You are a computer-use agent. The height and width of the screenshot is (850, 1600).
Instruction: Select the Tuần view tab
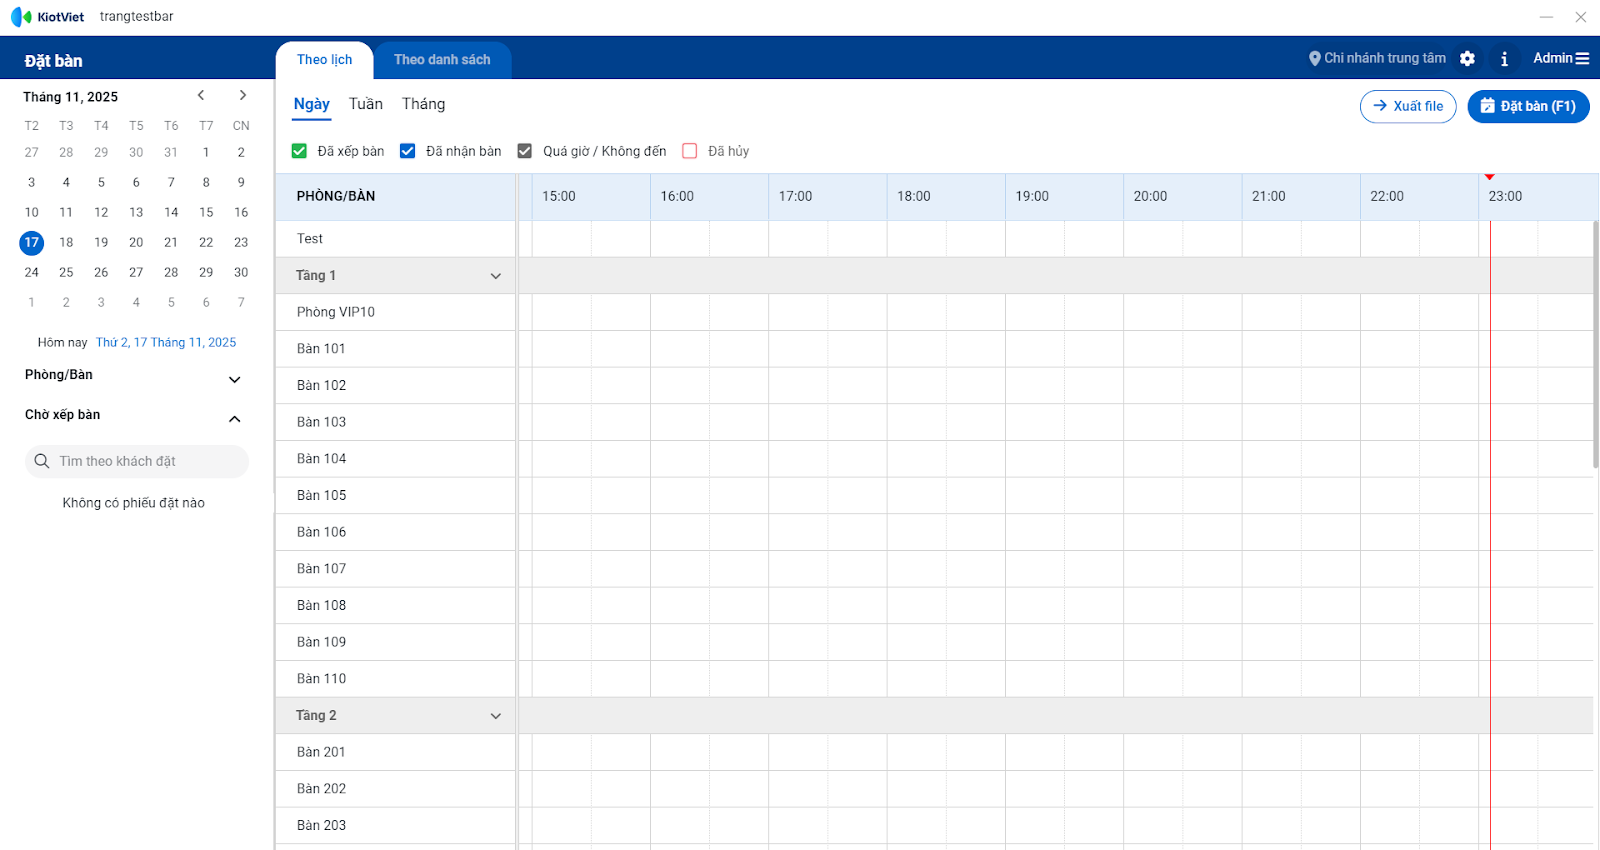(366, 104)
